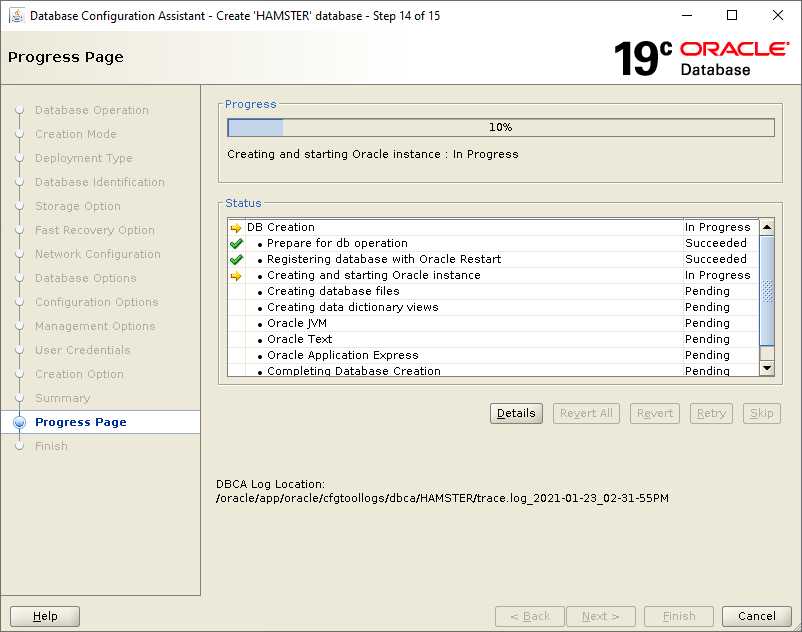Screen dimensions: 802x632
Task: Click the Java icon in the title bar
Action: pyautogui.click(x=17, y=15)
